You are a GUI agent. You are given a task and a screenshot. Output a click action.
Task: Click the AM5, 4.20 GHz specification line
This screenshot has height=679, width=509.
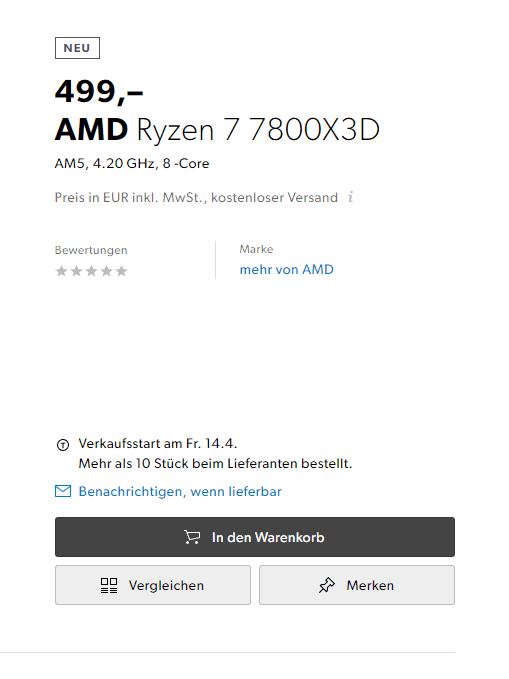pos(132,163)
